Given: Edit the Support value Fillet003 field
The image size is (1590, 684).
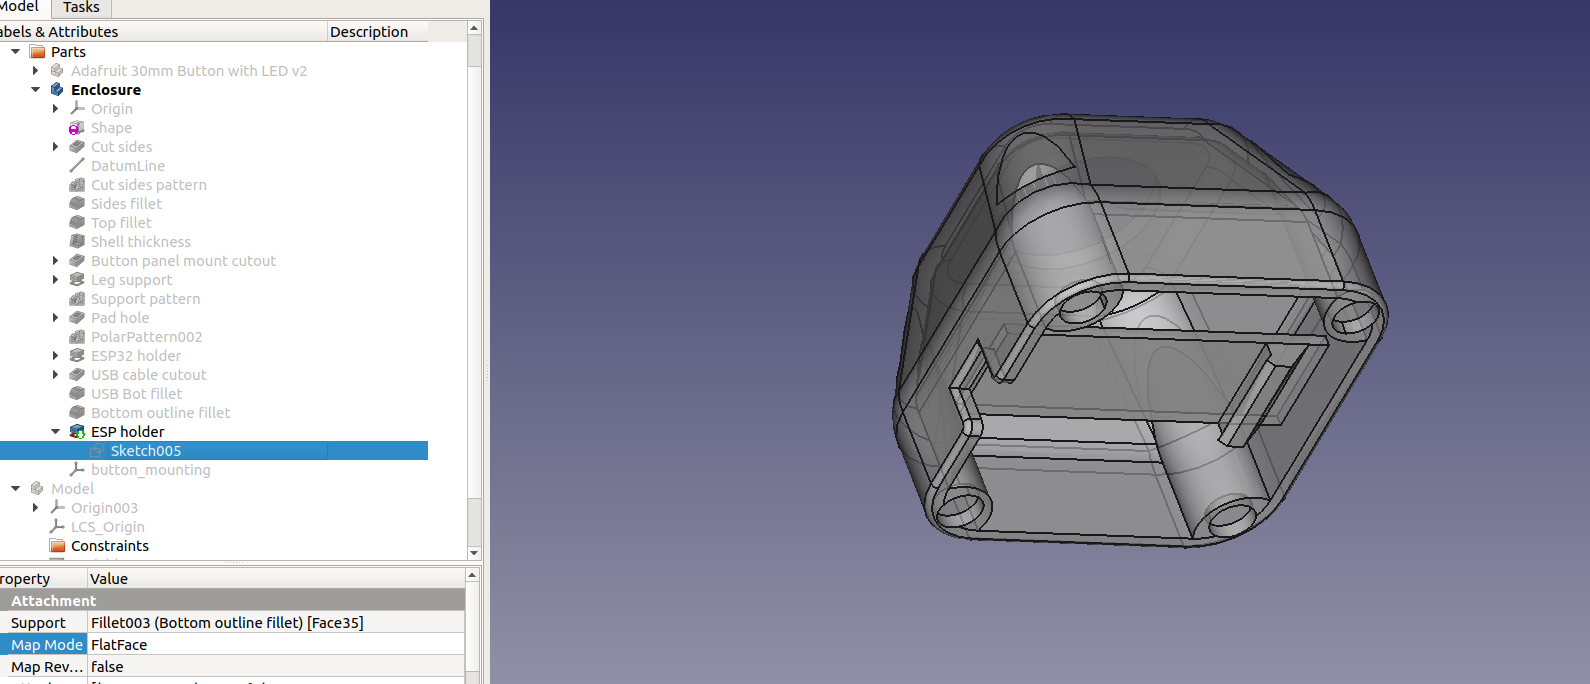Looking at the screenshot, I should 276,623.
